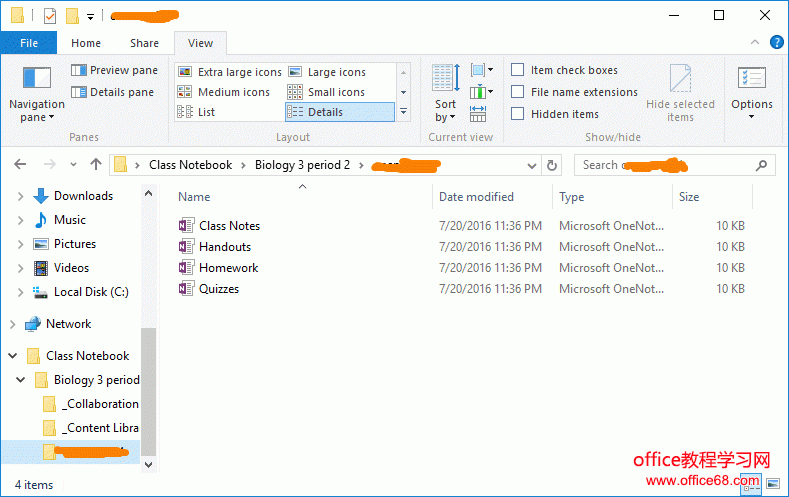This screenshot has height=497, width=789.
Task: Select Extra large icons layout
Action: point(230,72)
